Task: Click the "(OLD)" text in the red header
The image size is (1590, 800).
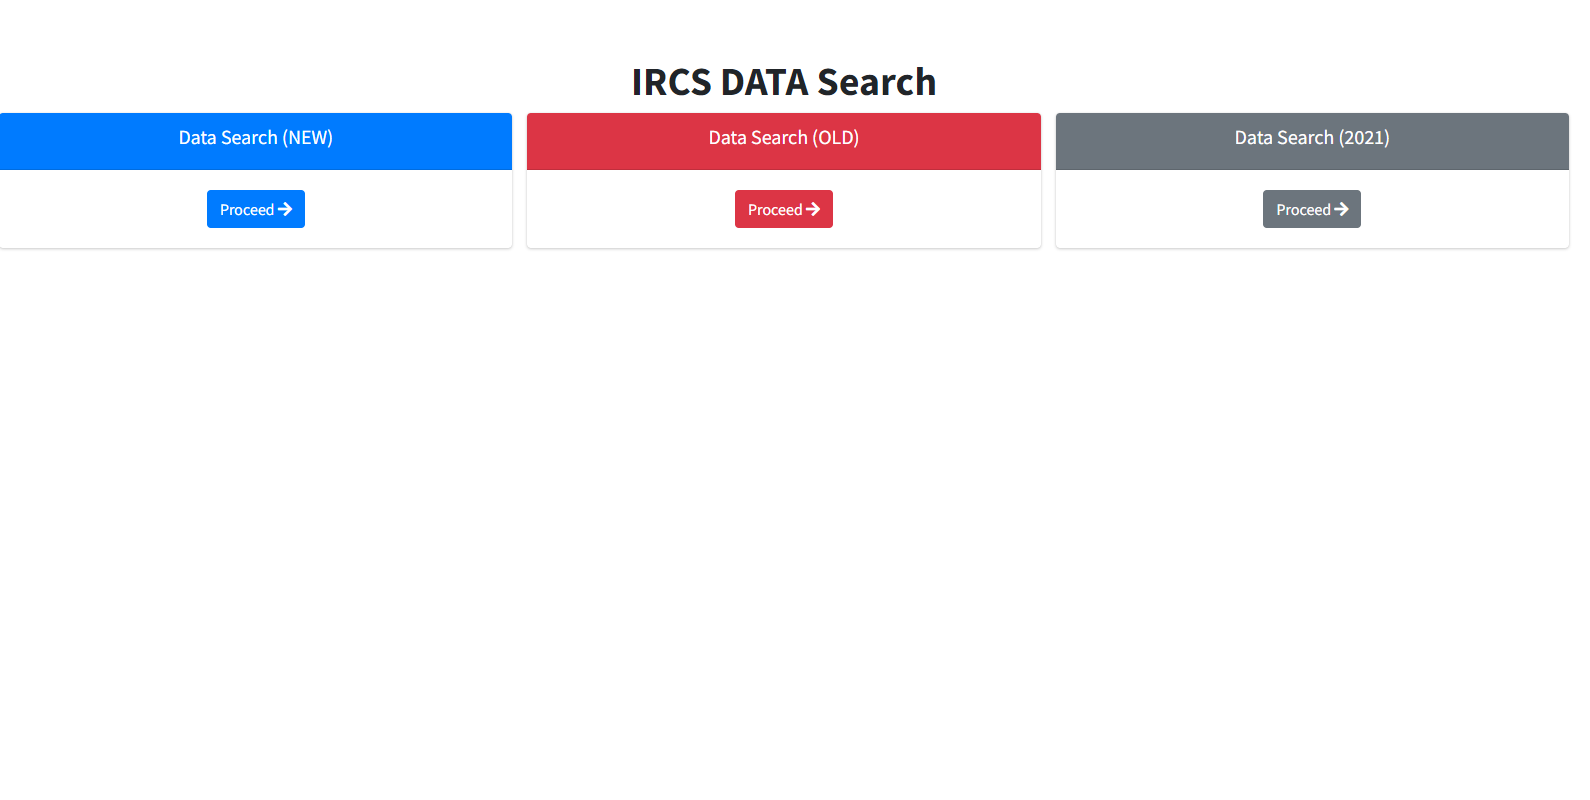Action: (836, 138)
